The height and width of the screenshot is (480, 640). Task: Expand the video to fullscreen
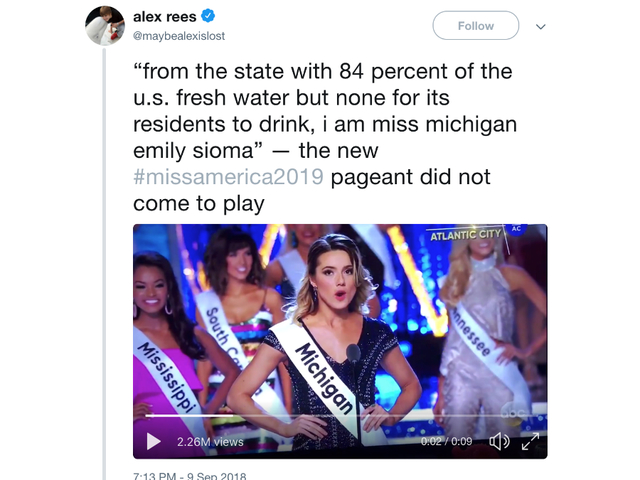[x=530, y=441]
